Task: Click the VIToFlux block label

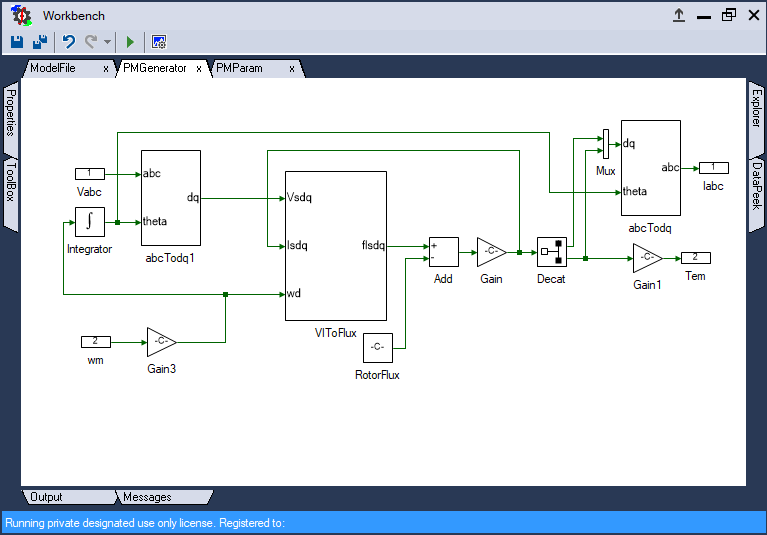Action: (336, 333)
